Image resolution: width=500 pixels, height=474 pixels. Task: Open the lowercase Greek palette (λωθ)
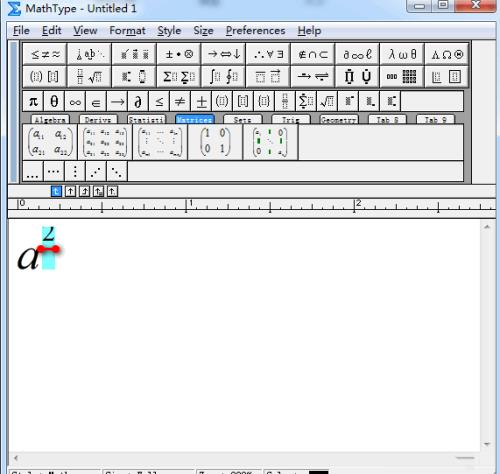pyautogui.click(x=402, y=54)
